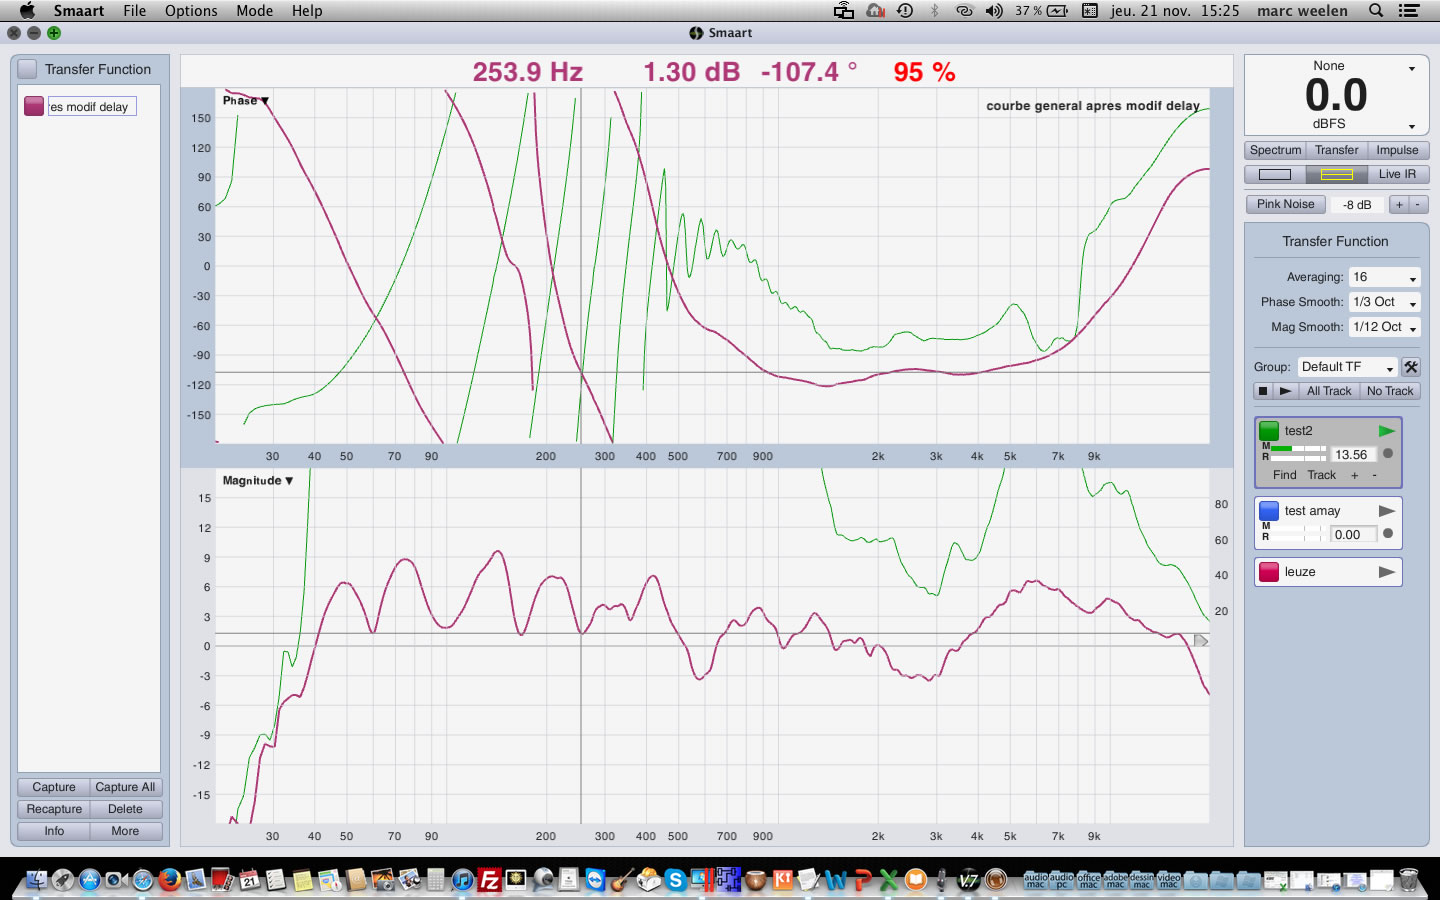Start the test2 measurement with green play arrow

tap(1386, 431)
